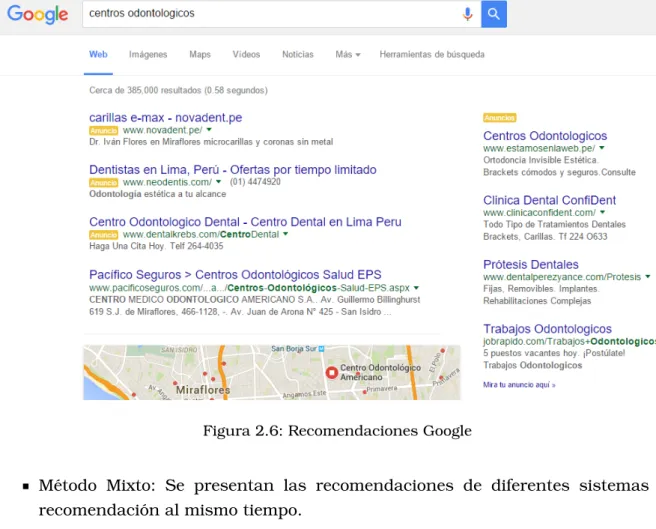Expand the Más dropdown menu
Viewport: 656px width, 529px height.
348,54
